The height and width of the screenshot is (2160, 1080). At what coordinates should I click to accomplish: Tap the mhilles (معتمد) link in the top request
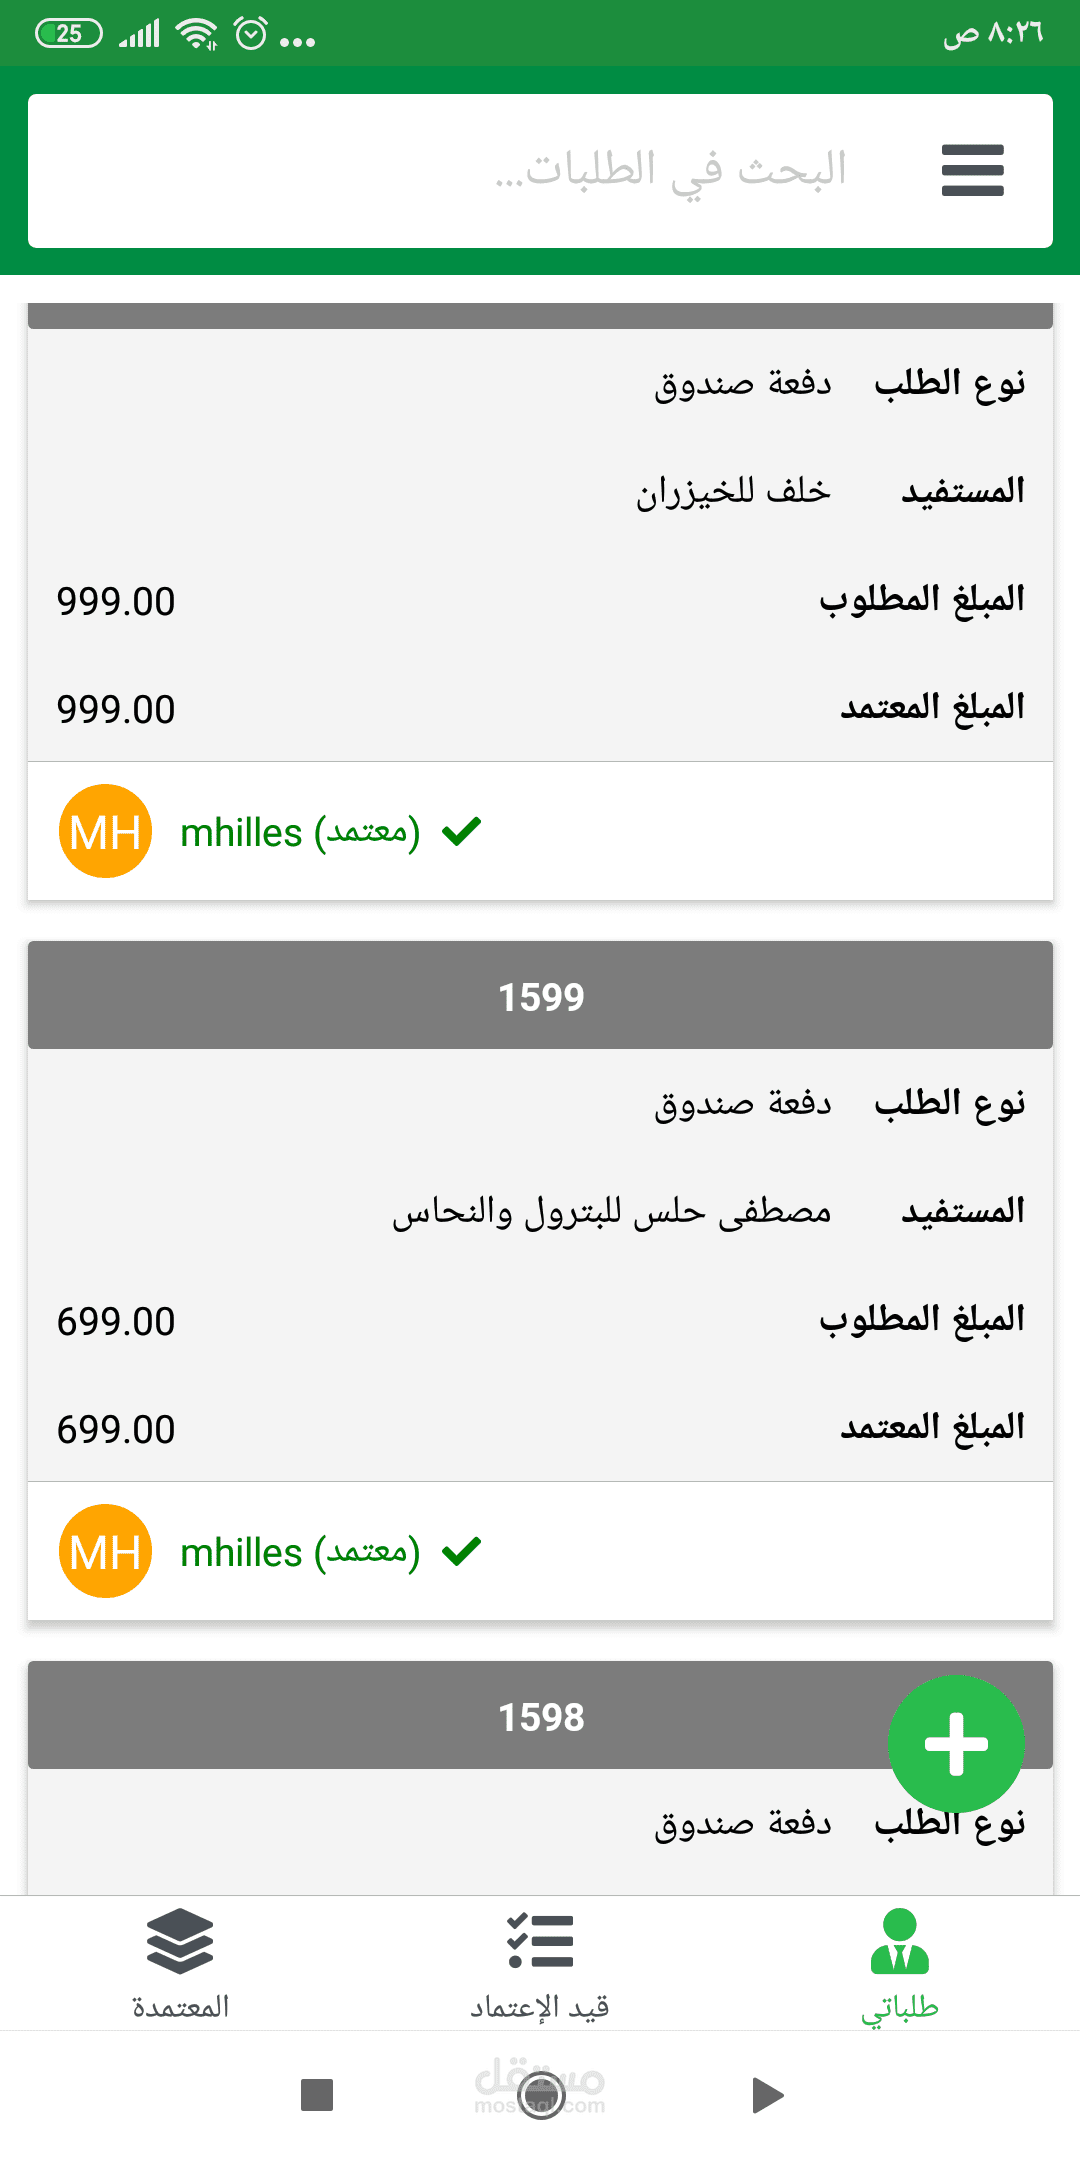pyautogui.click(x=300, y=833)
